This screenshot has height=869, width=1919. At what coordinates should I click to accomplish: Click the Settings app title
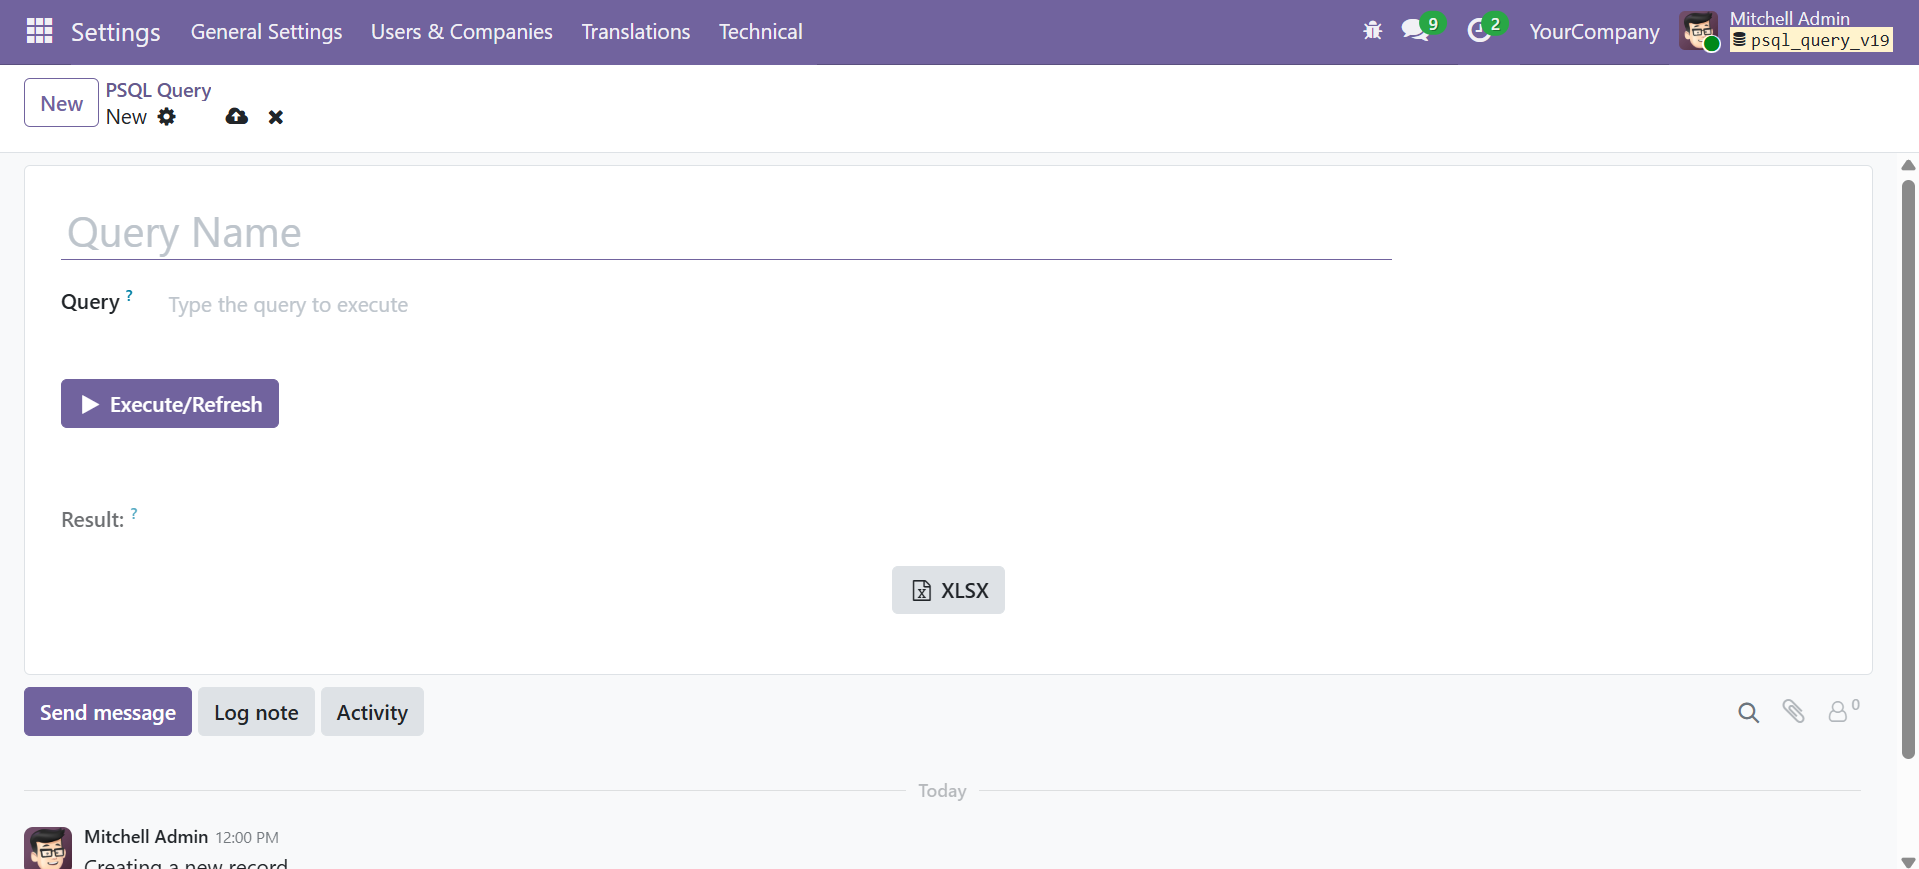tap(115, 32)
